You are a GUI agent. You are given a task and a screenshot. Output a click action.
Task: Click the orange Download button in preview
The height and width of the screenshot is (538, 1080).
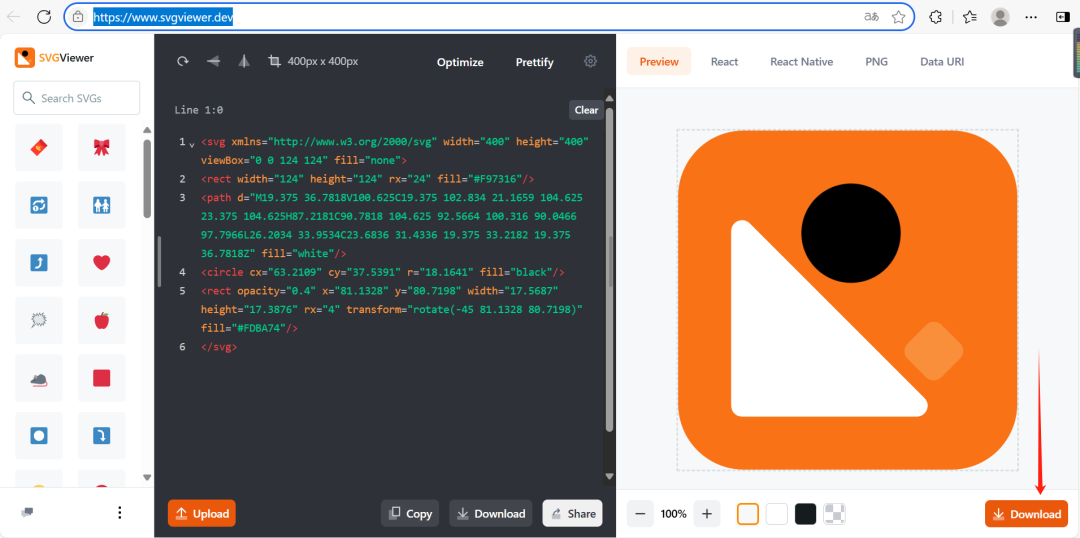(1027, 514)
